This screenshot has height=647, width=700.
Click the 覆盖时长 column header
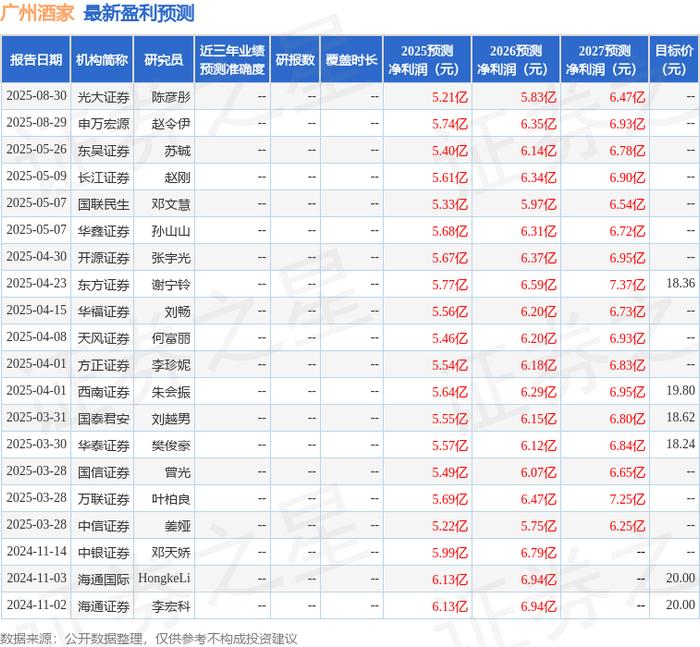[x=351, y=60]
